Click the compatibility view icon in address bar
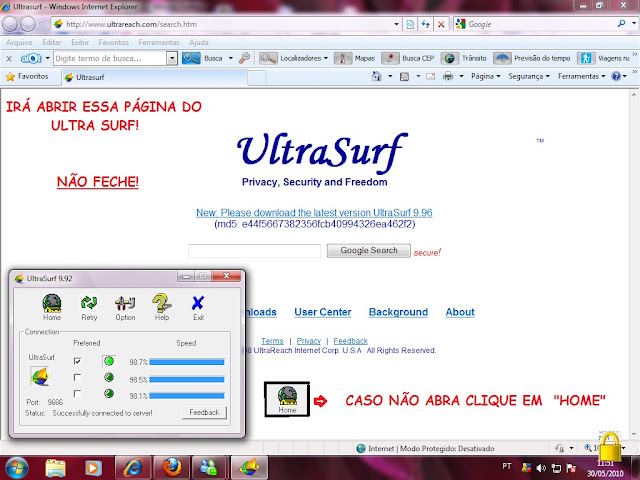The height and width of the screenshot is (480, 640). [410, 24]
